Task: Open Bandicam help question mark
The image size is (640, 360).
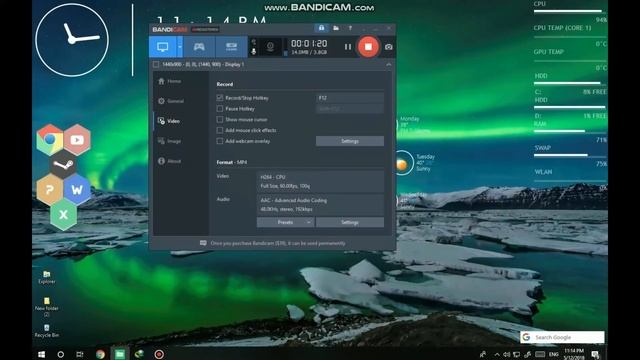Action: click(350, 28)
